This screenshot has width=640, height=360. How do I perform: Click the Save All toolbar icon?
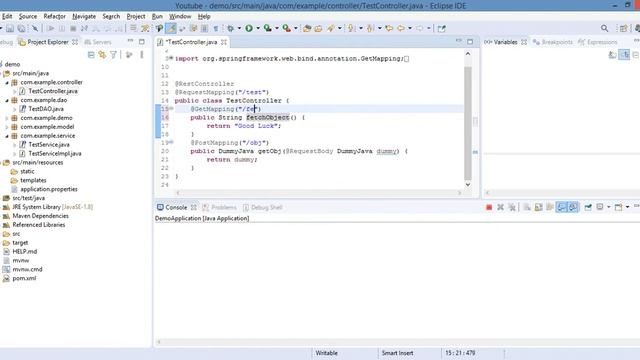[21, 29]
